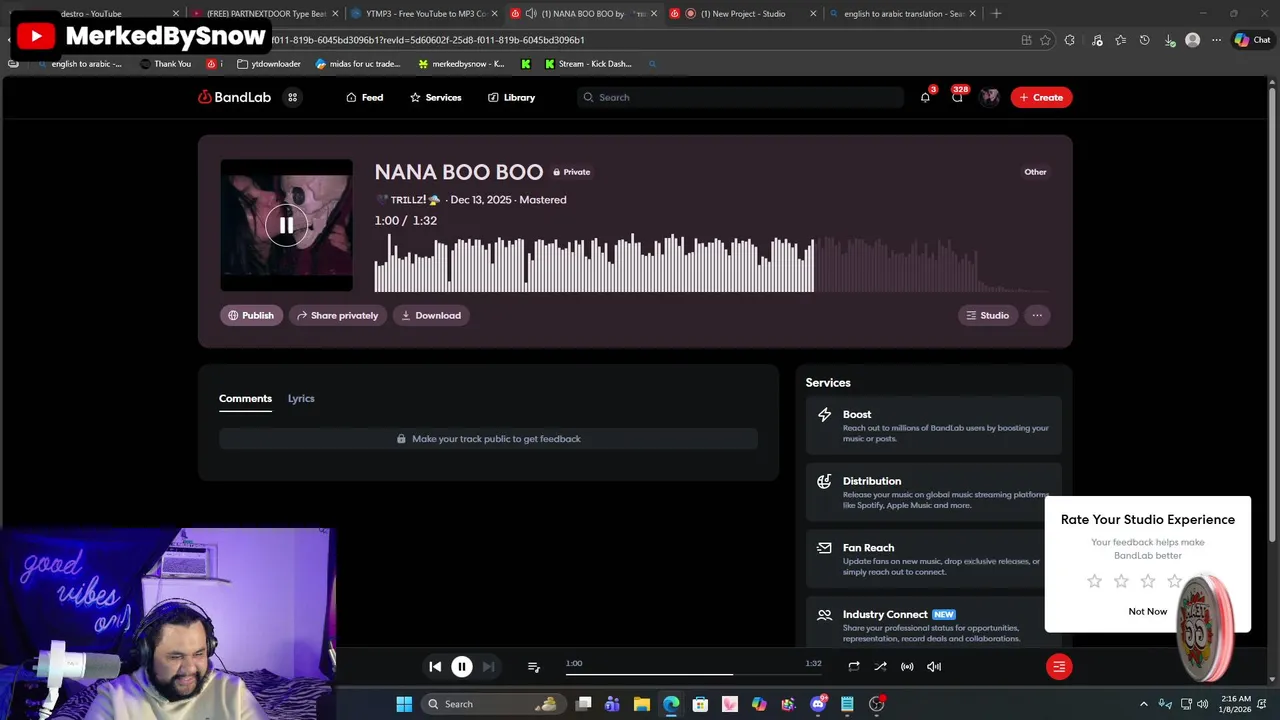The image size is (1280, 720).
Task: Open Microsoft Edge taskbar icon
Action: (x=671, y=704)
